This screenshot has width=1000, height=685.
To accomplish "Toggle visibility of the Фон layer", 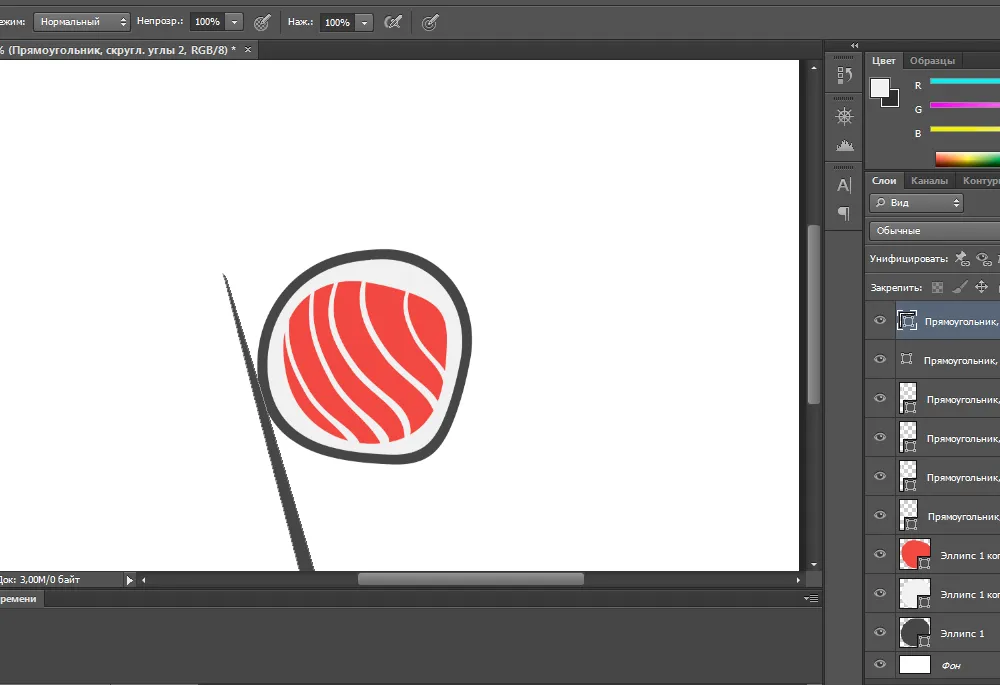I will (880, 664).
